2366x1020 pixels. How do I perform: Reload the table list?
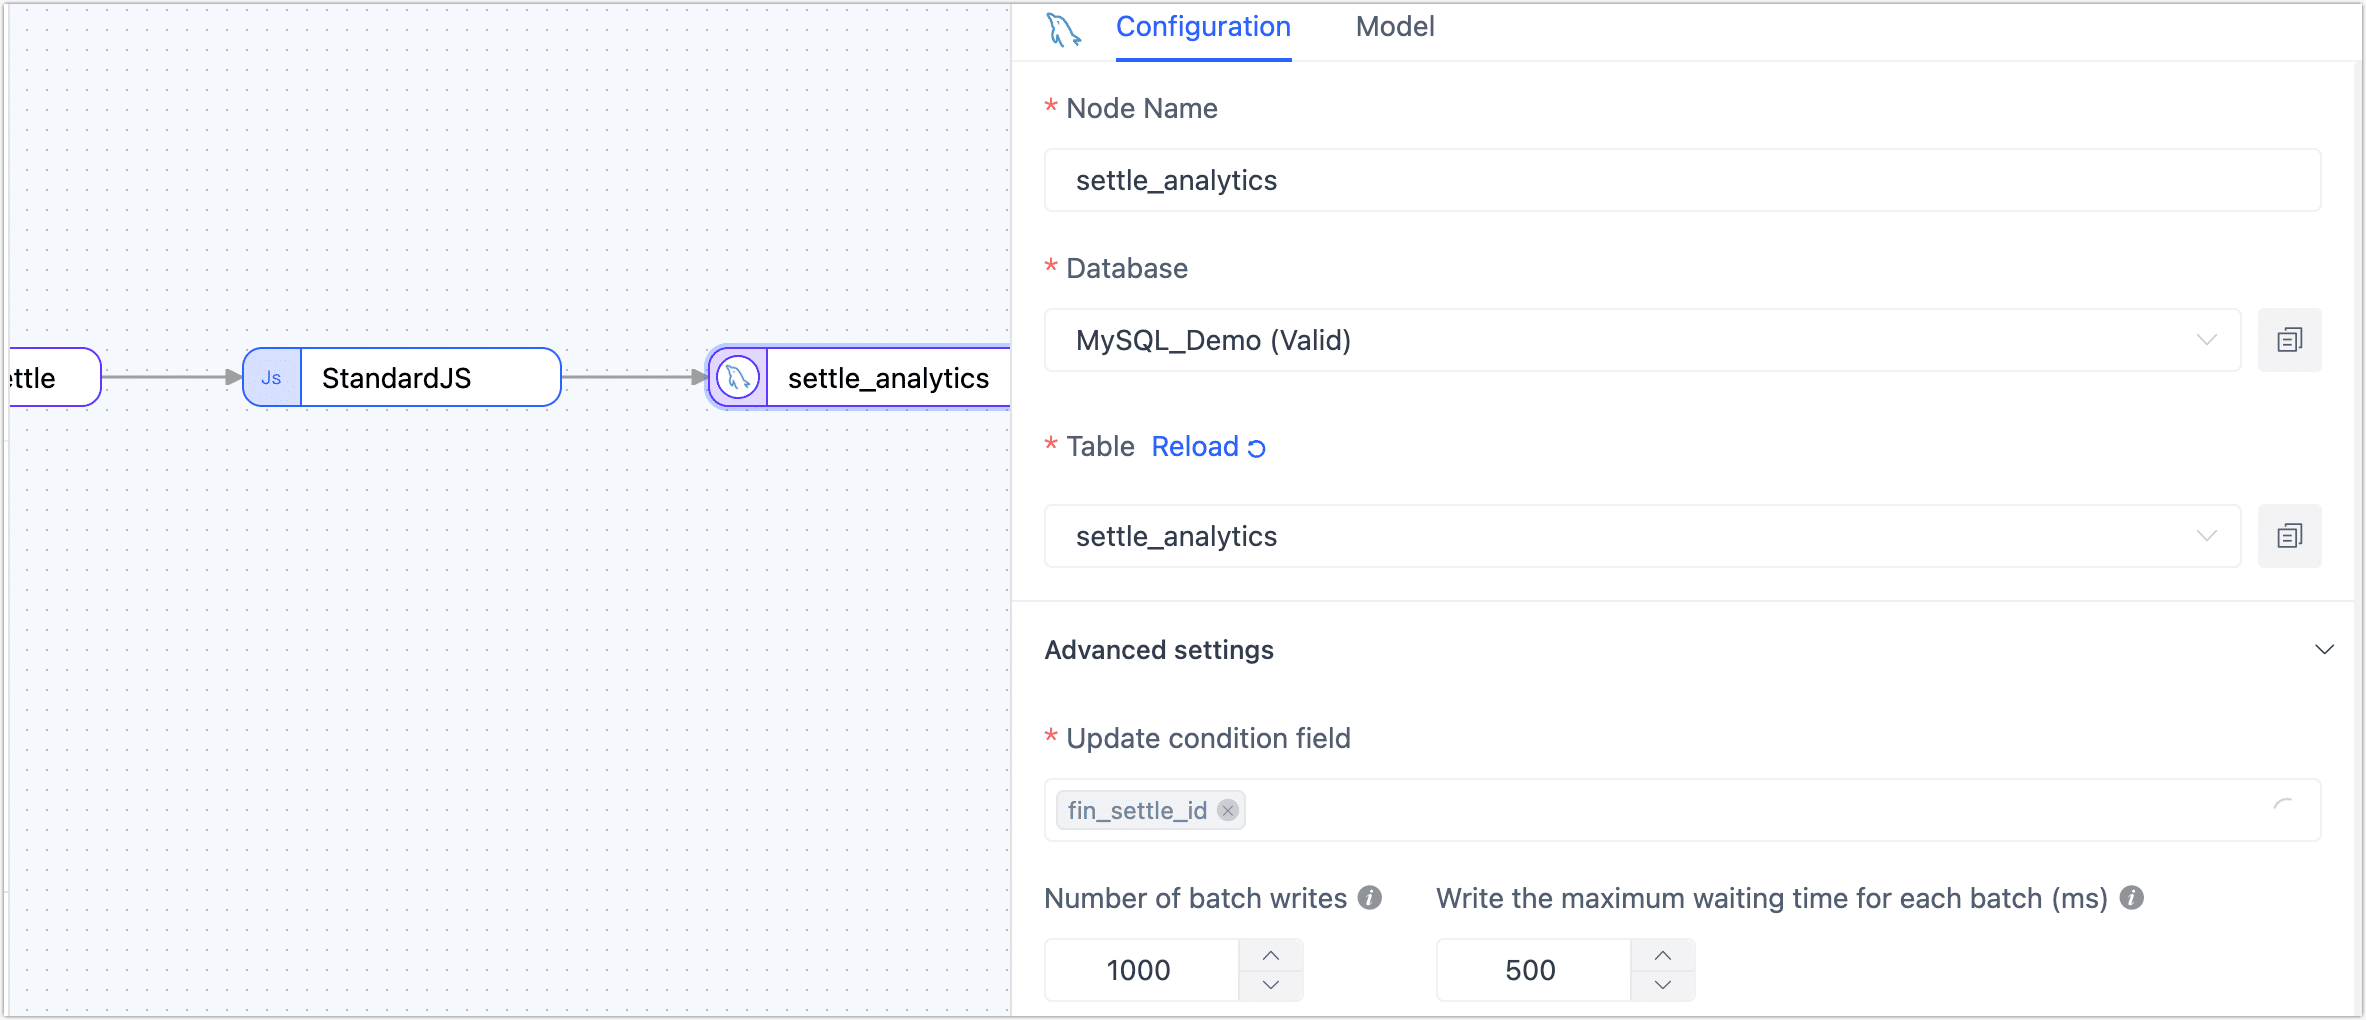(1208, 447)
